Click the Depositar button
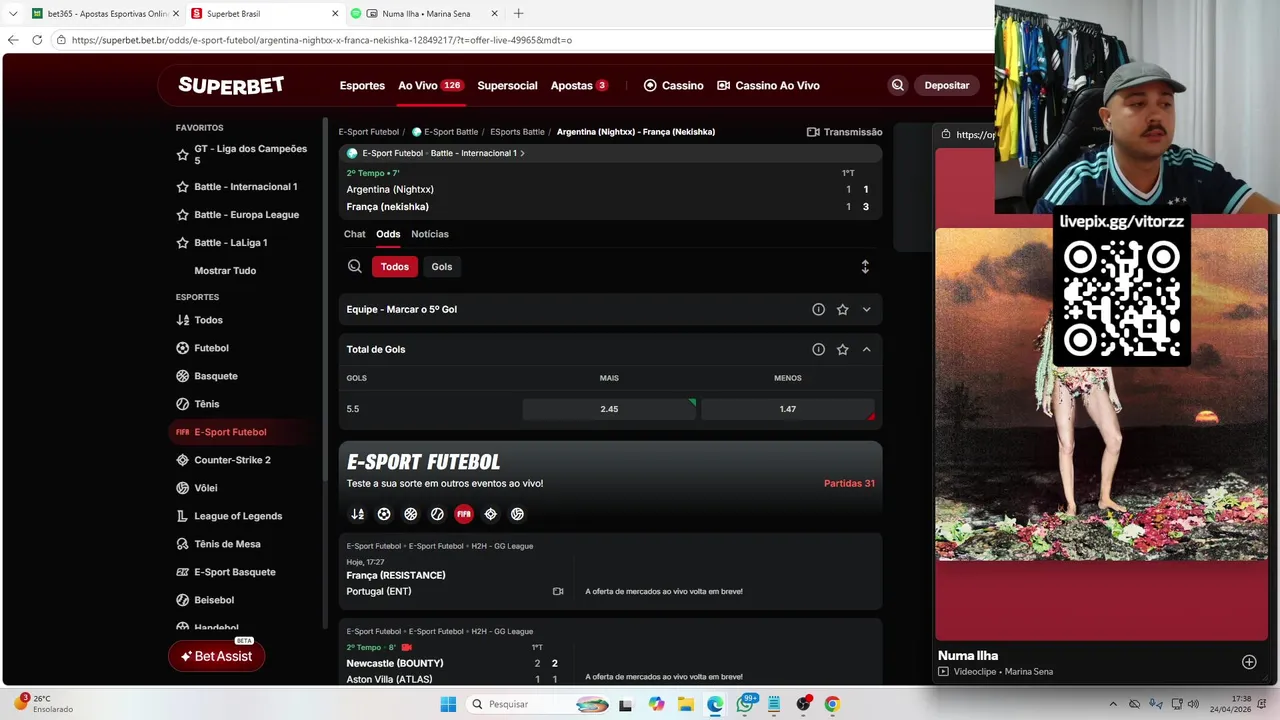Image resolution: width=1280 pixels, height=720 pixels. (x=946, y=85)
